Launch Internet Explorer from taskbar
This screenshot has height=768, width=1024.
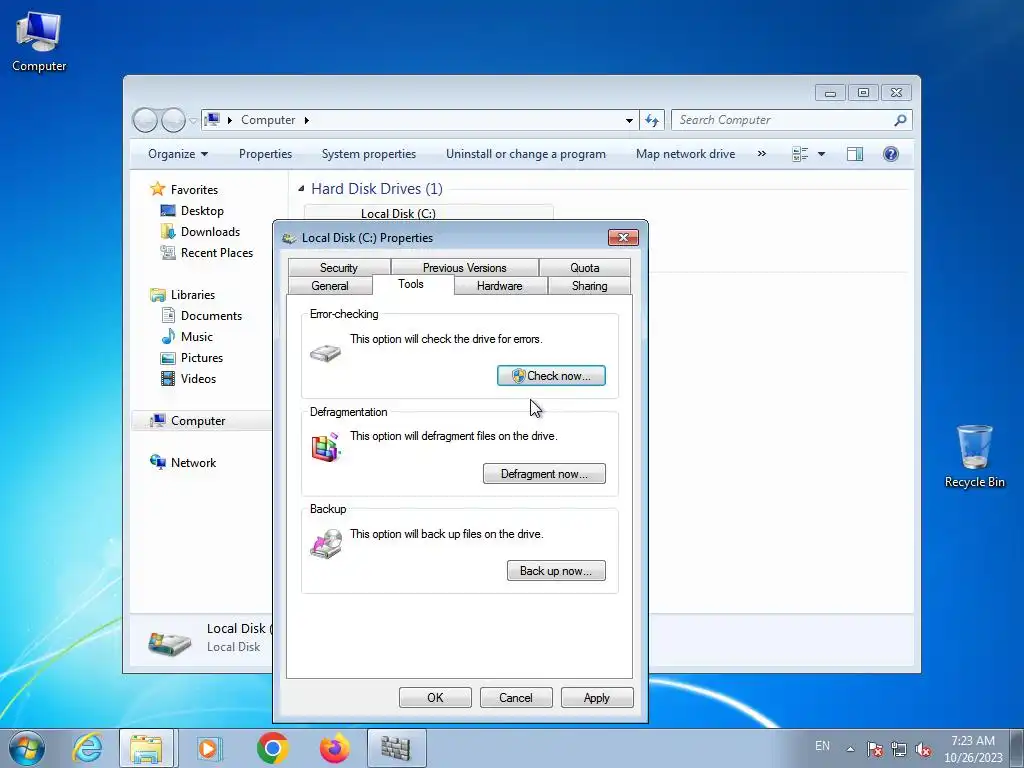[x=88, y=748]
